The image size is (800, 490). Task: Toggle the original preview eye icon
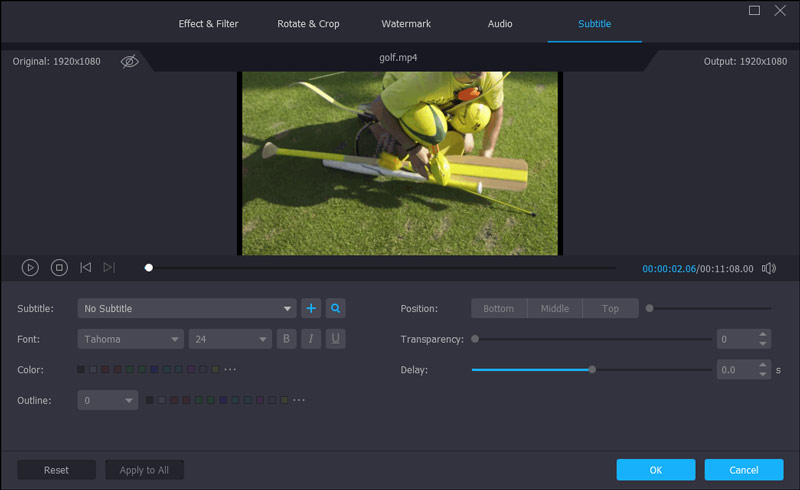[x=129, y=61]
